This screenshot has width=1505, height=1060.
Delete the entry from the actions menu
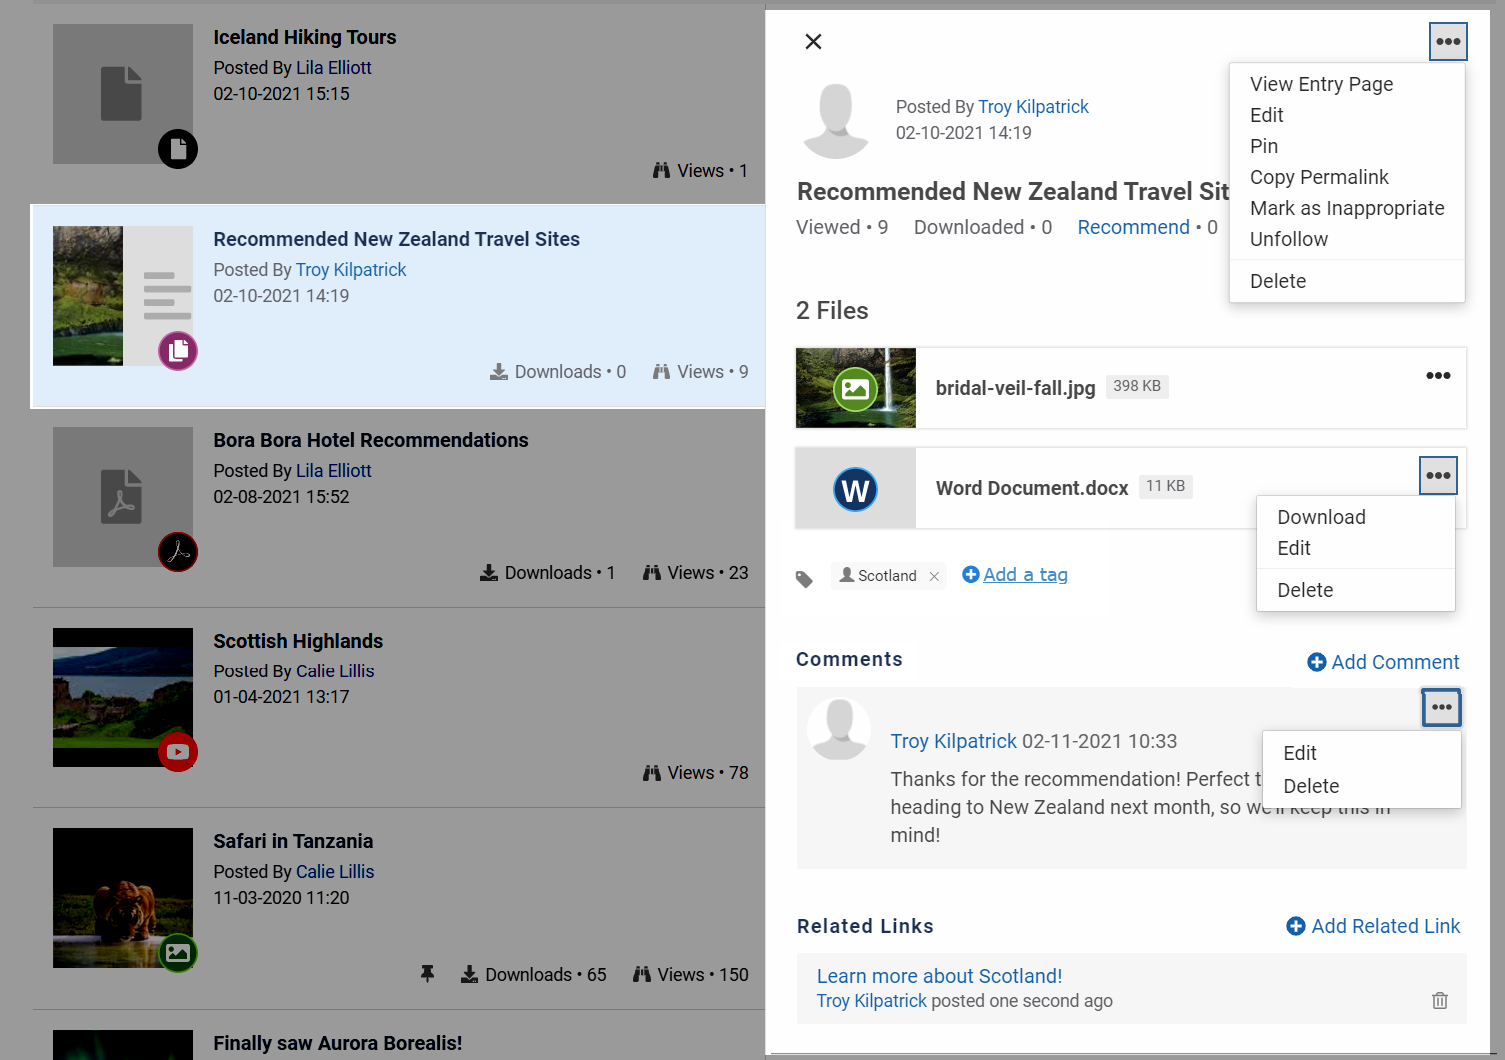point(1278,281)
